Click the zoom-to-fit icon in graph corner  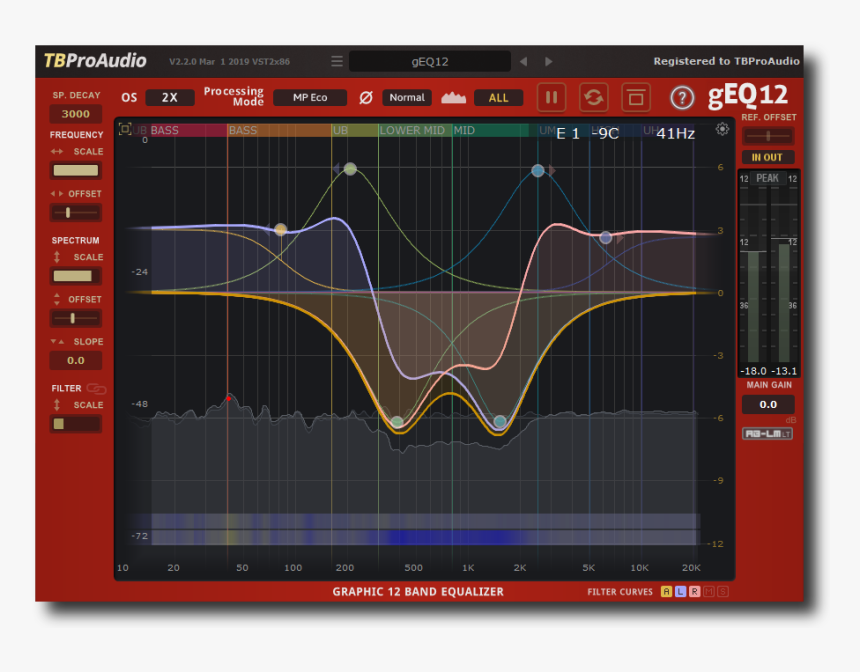[x=125, y=129]
